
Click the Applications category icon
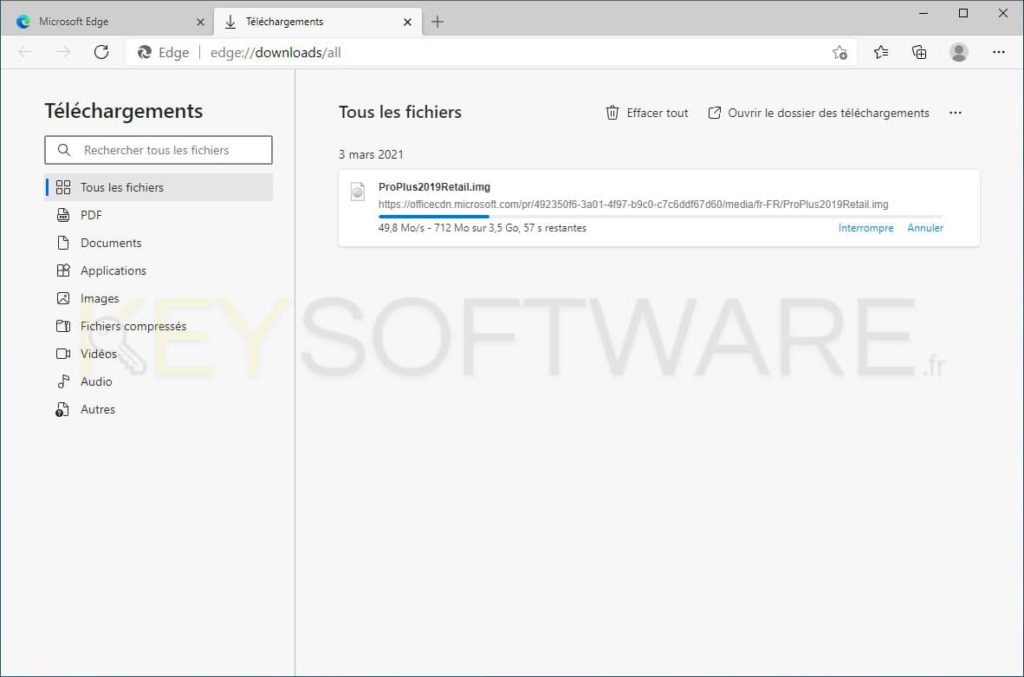63,270
